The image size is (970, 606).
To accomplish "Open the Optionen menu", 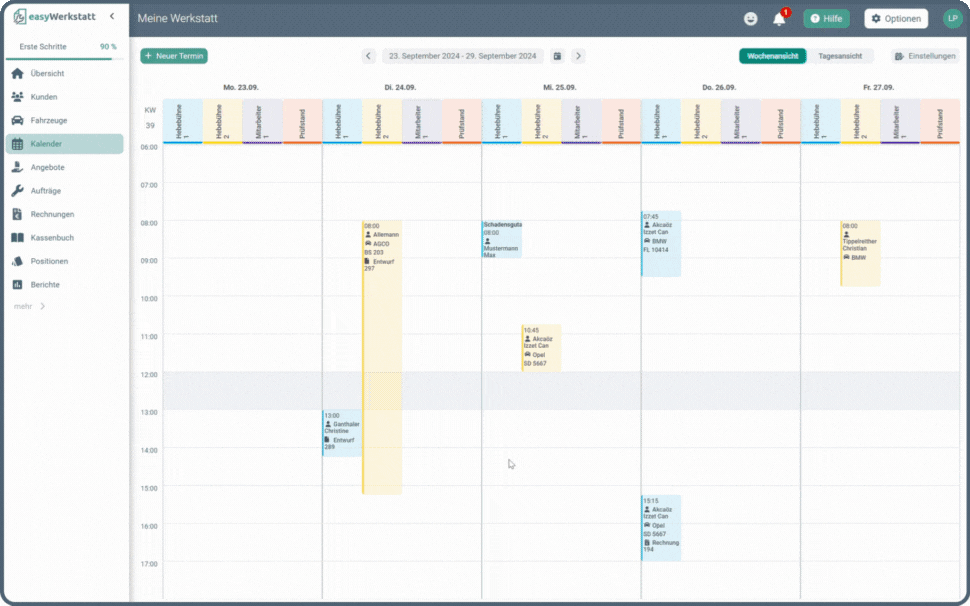I will tap(895, 18).
